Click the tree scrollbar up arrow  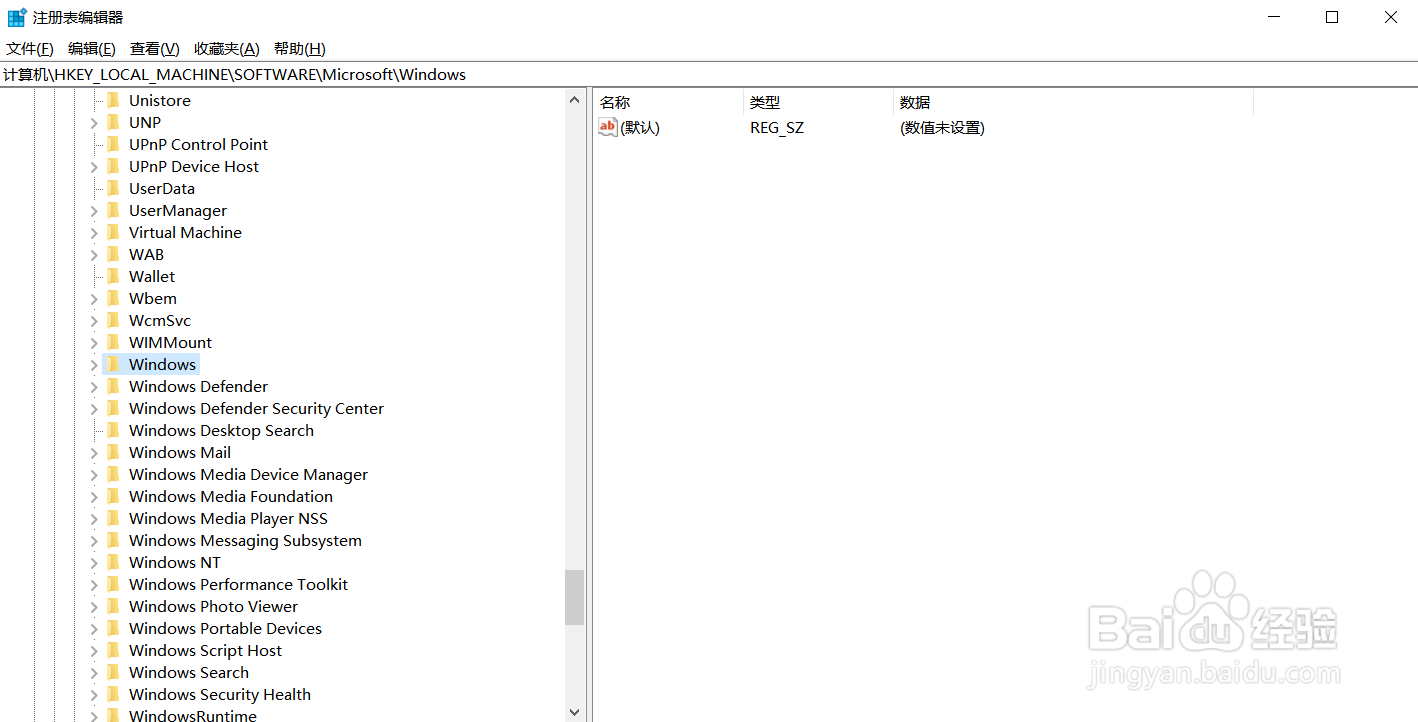[x=574, y=99]
